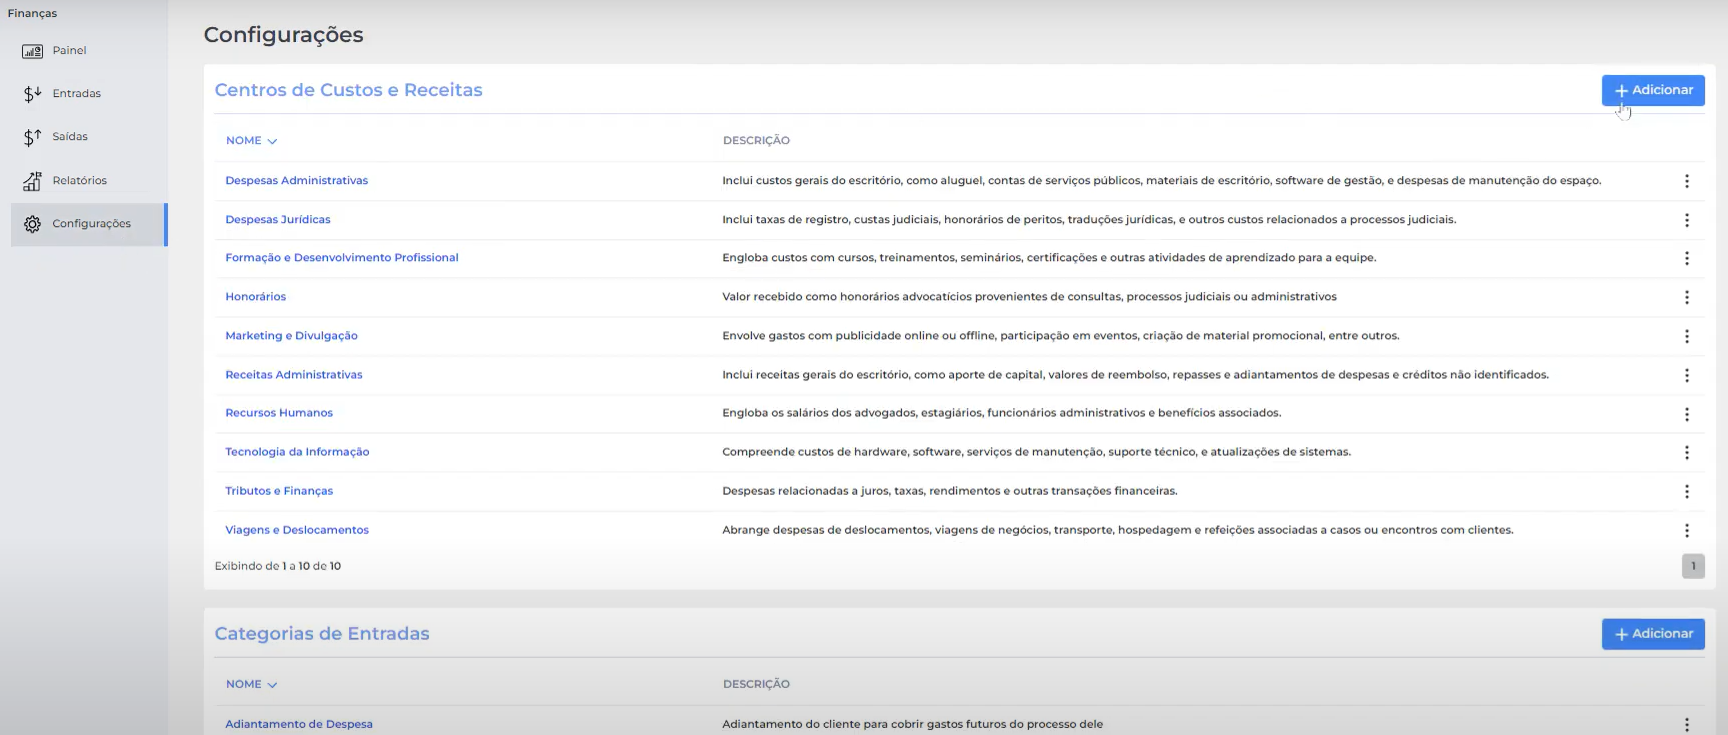Open three-dot menu for Marketing e Divulgação
The image size is (1728, 735).
pos(1686,336)
